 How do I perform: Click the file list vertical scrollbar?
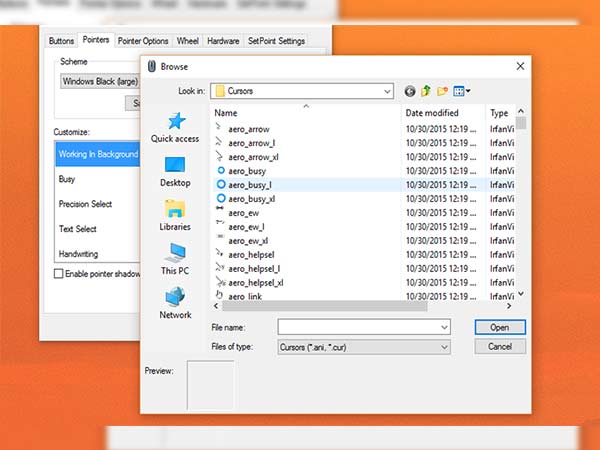pyautogui.click(x=521, y=200)
